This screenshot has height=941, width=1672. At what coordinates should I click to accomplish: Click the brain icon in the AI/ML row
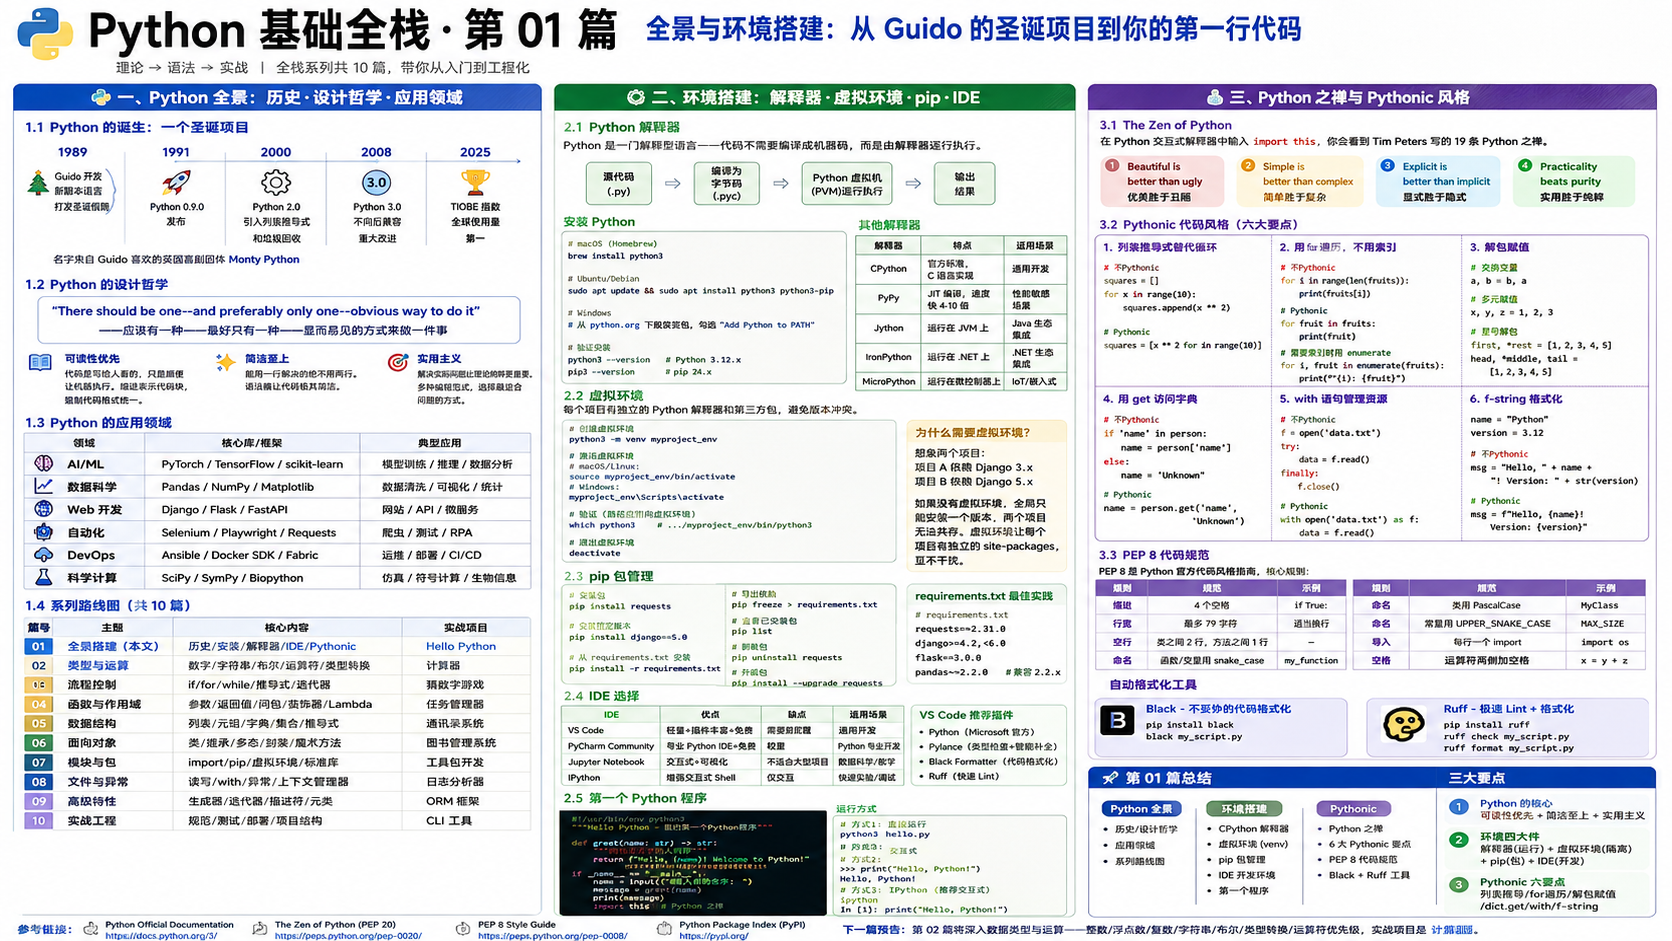pyautogui.click(x=43, y=464)
